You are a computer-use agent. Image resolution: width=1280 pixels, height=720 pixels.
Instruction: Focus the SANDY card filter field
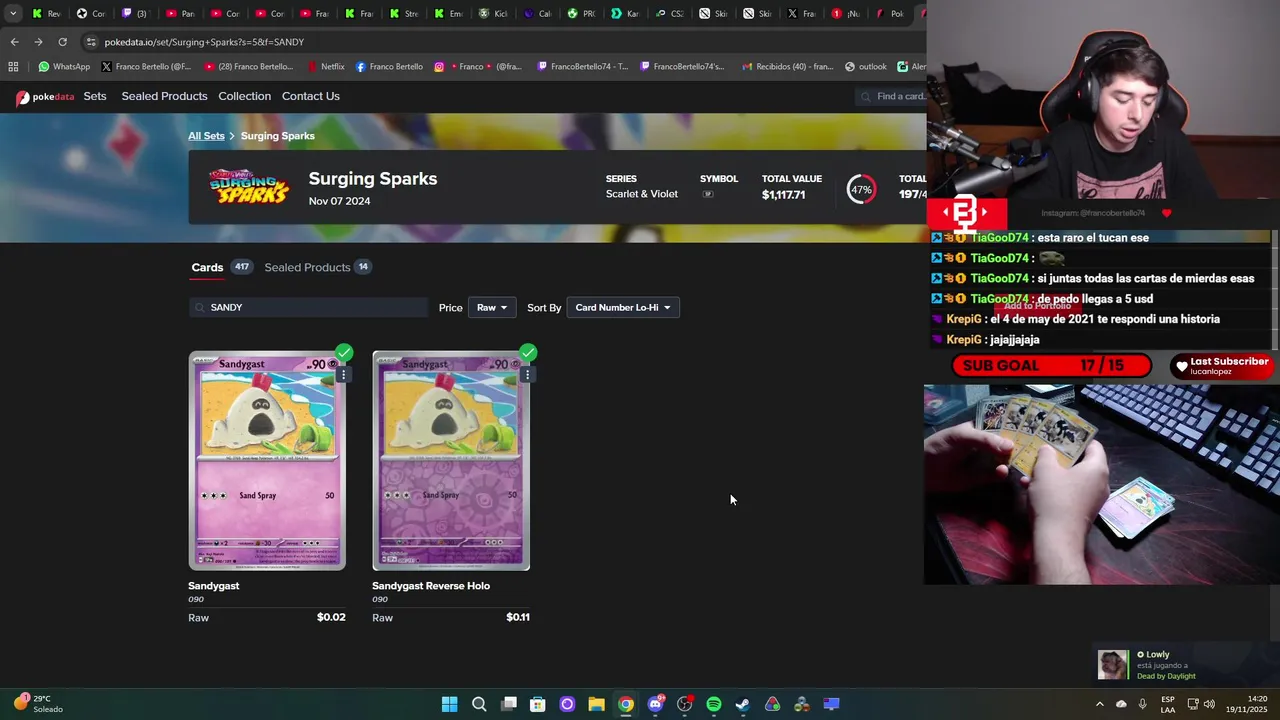click(308, 307)
